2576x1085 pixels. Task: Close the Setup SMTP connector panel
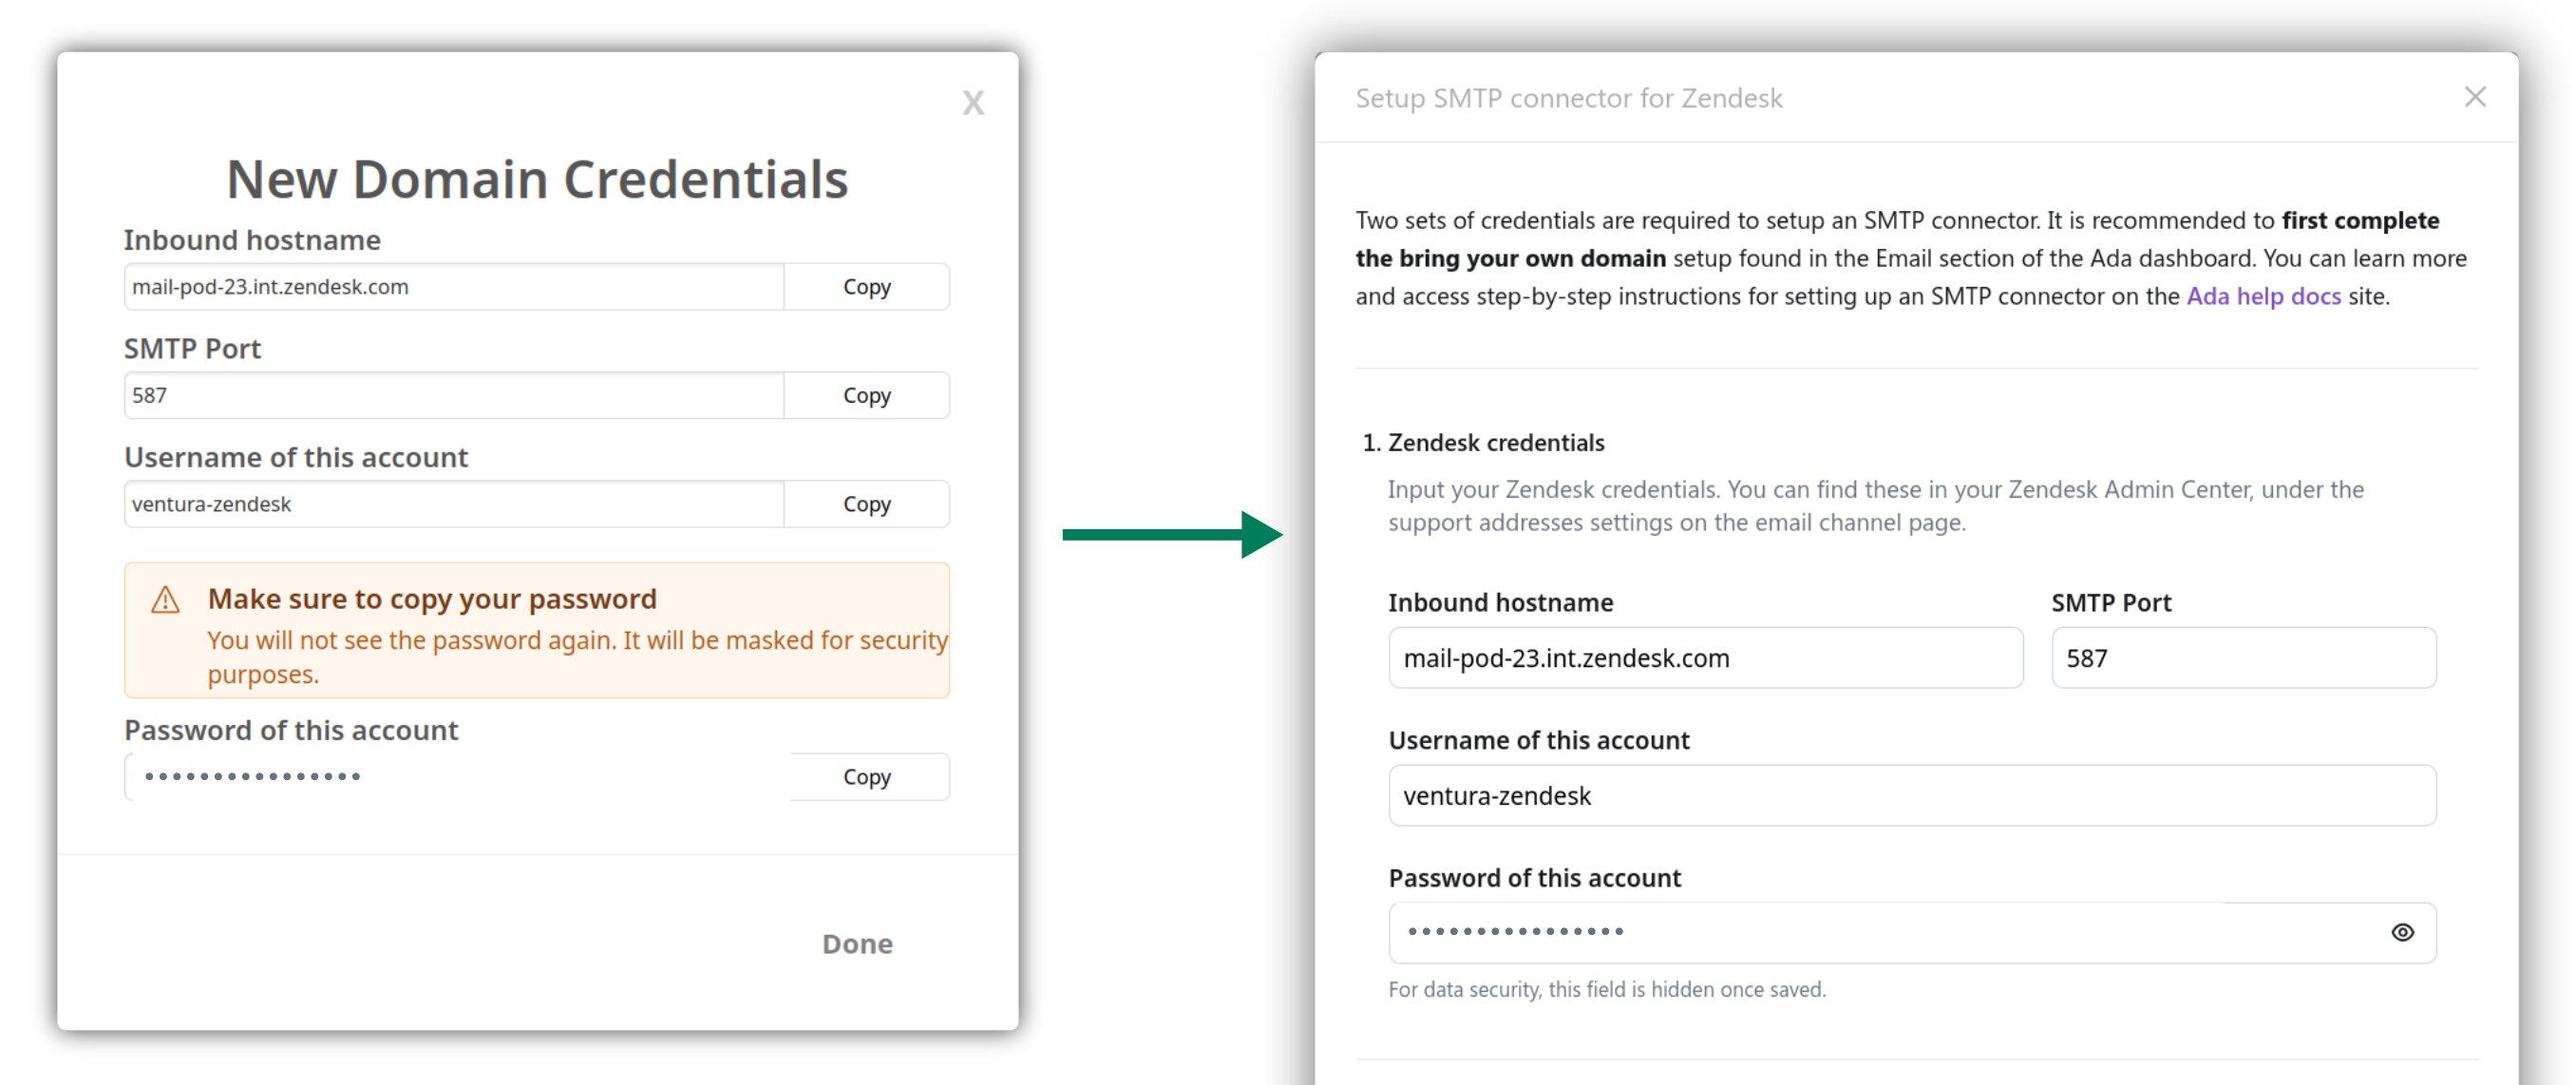click(x=2475, y=97)
